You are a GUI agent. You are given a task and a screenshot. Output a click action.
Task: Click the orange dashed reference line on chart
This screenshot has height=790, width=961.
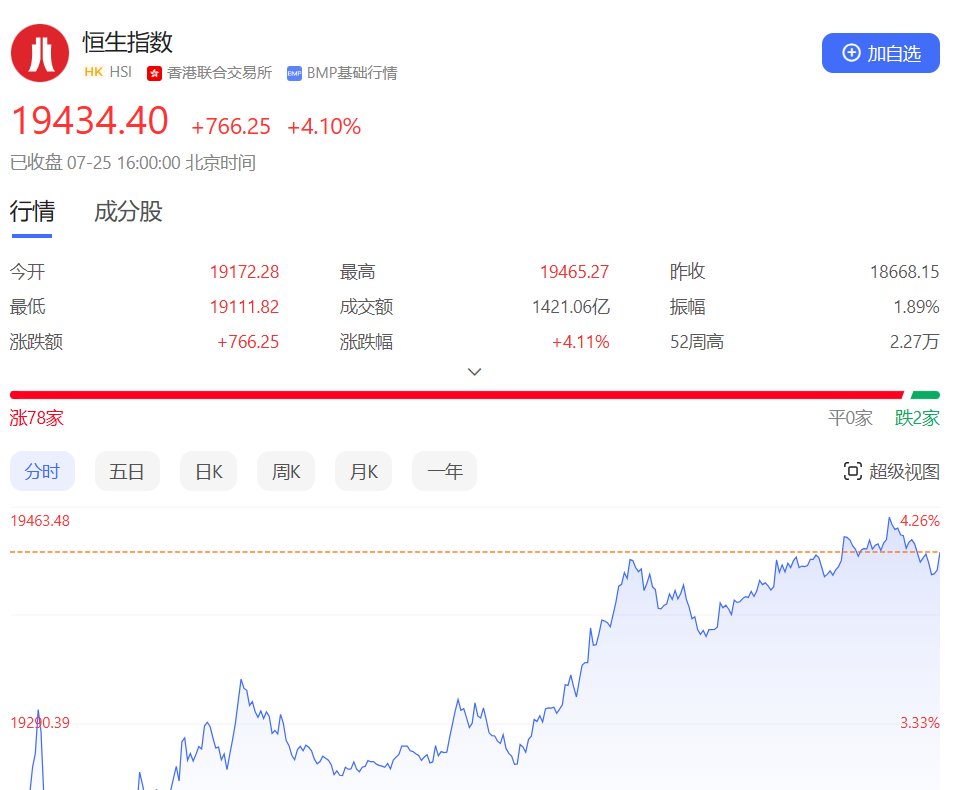tap(475, 552)
